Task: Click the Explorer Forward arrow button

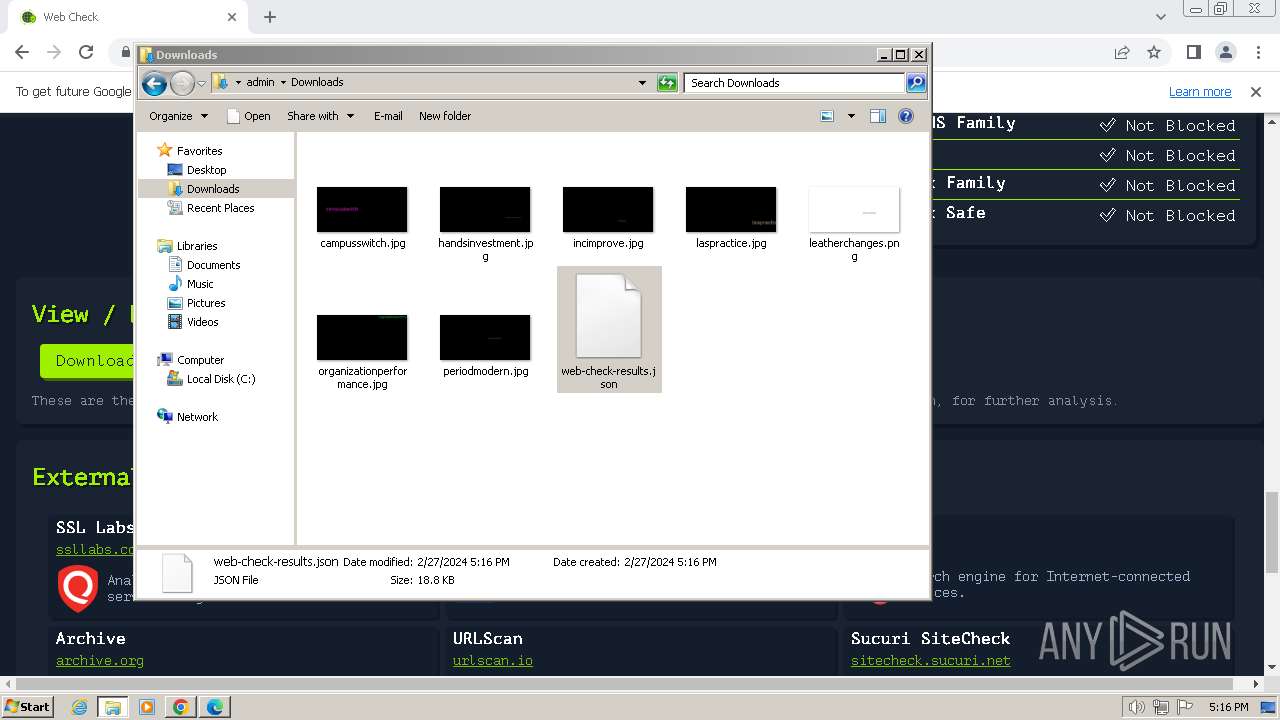Action: [x=182, y=83]
